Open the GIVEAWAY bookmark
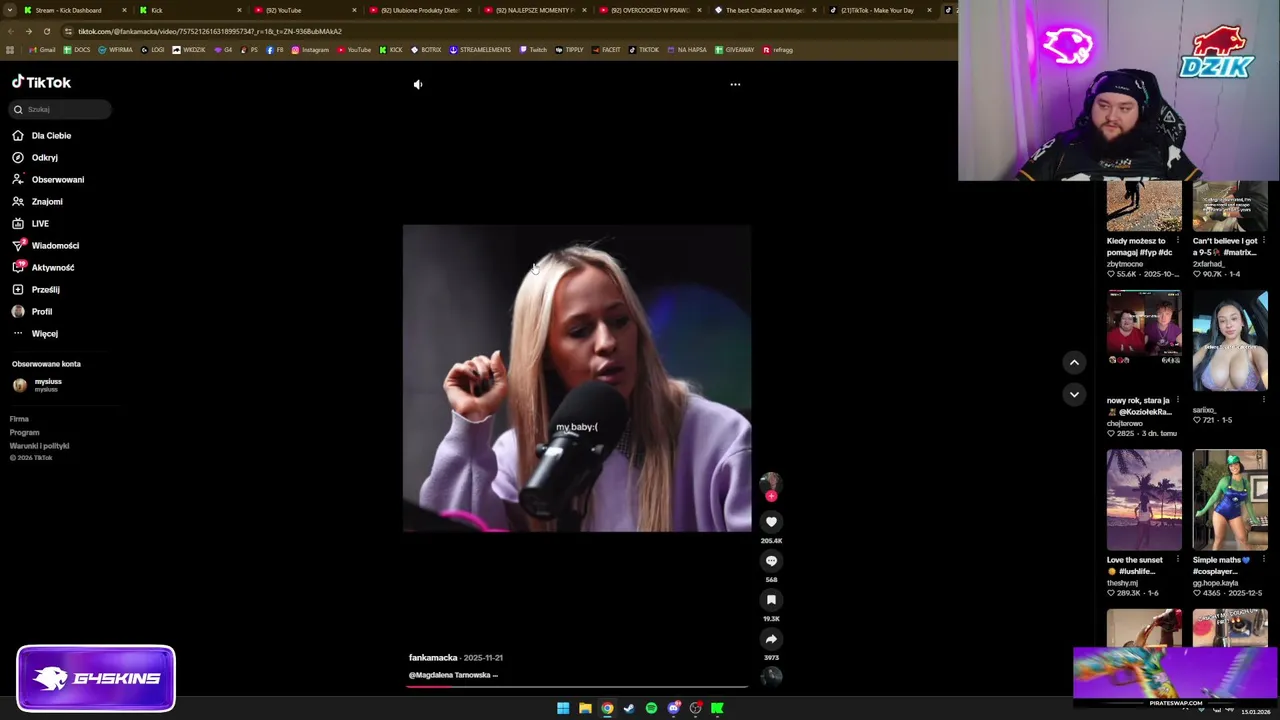This screenshot has height=720, width=1280. 734,50
